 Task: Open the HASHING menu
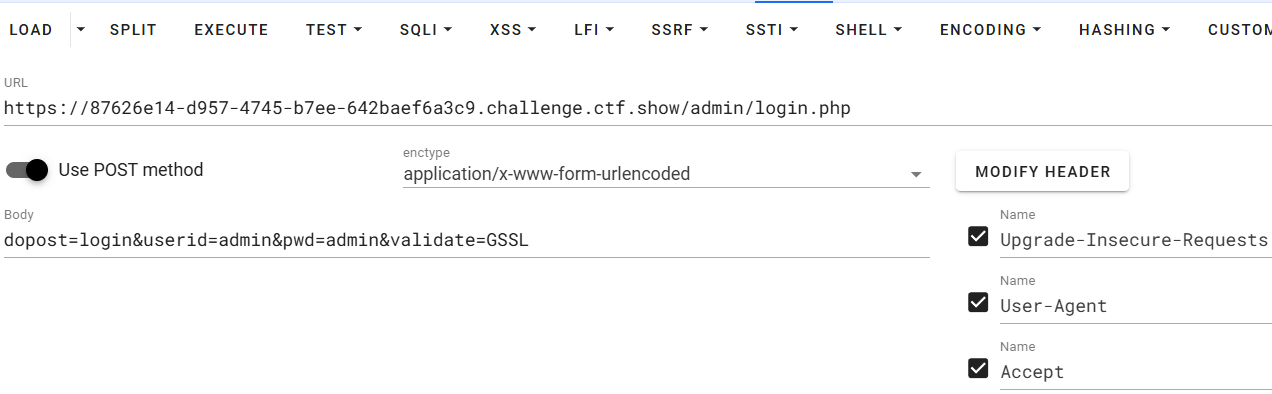pyautogui.click(x=1125, y=30)
